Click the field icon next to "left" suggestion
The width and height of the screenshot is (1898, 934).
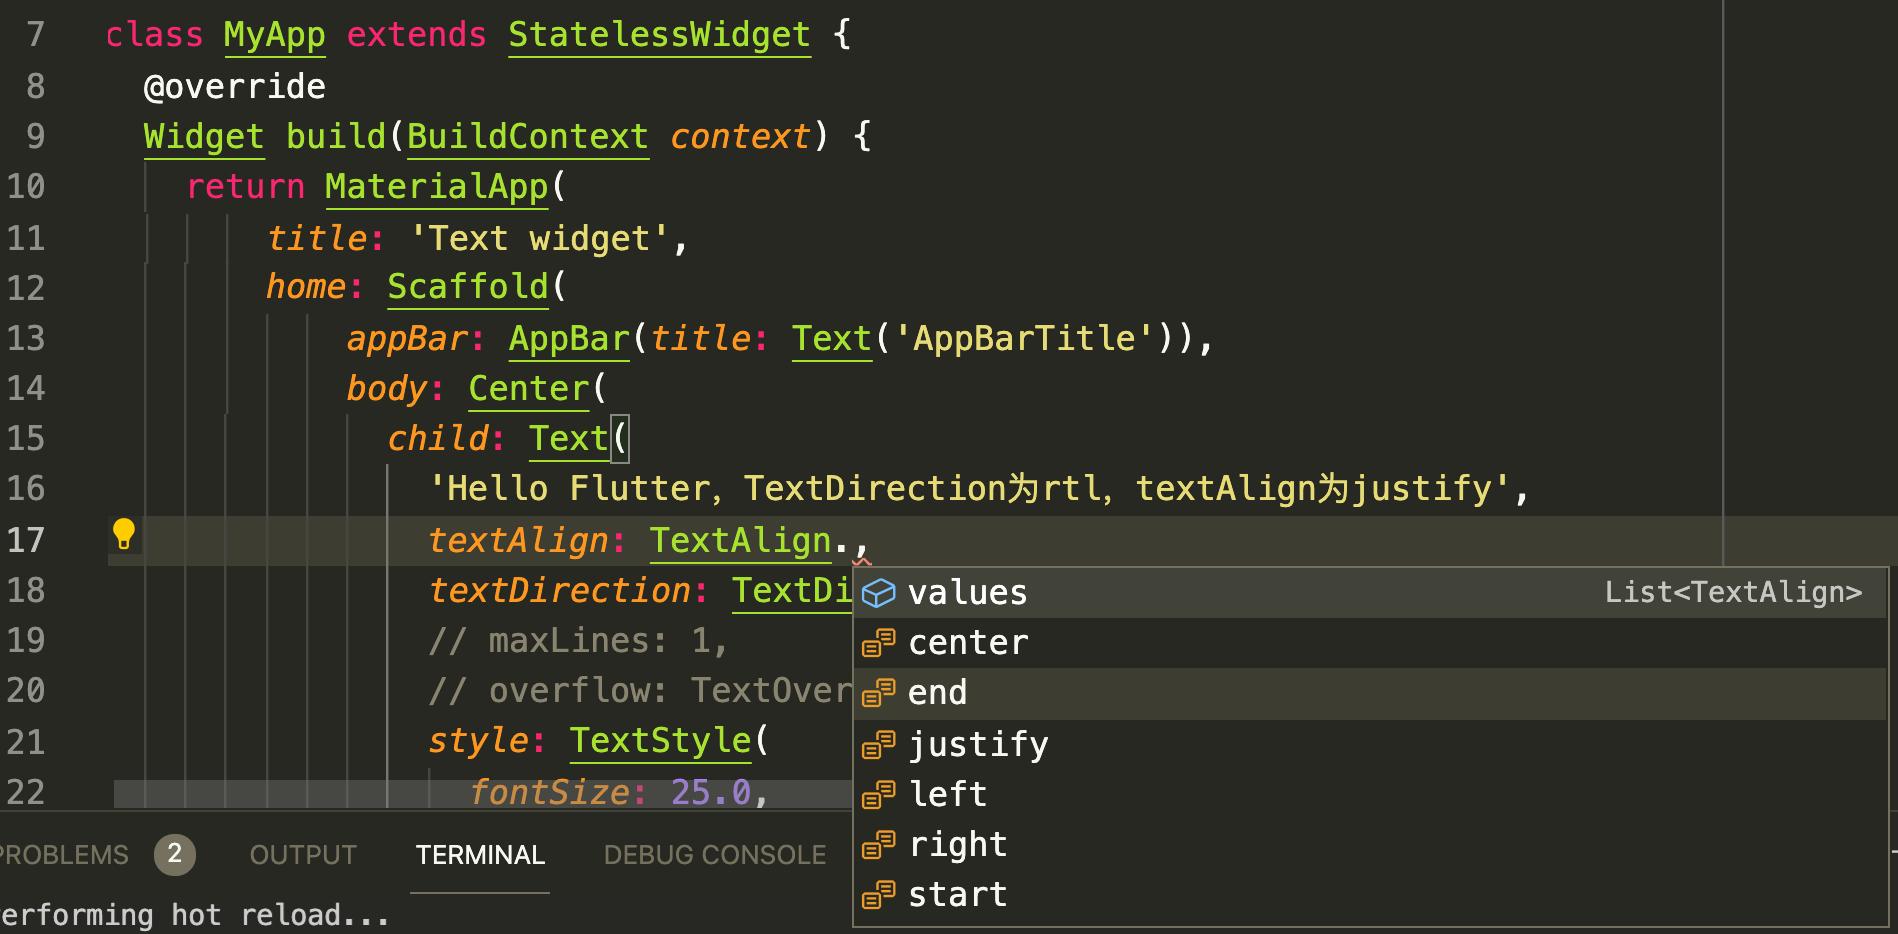point(879,793)
